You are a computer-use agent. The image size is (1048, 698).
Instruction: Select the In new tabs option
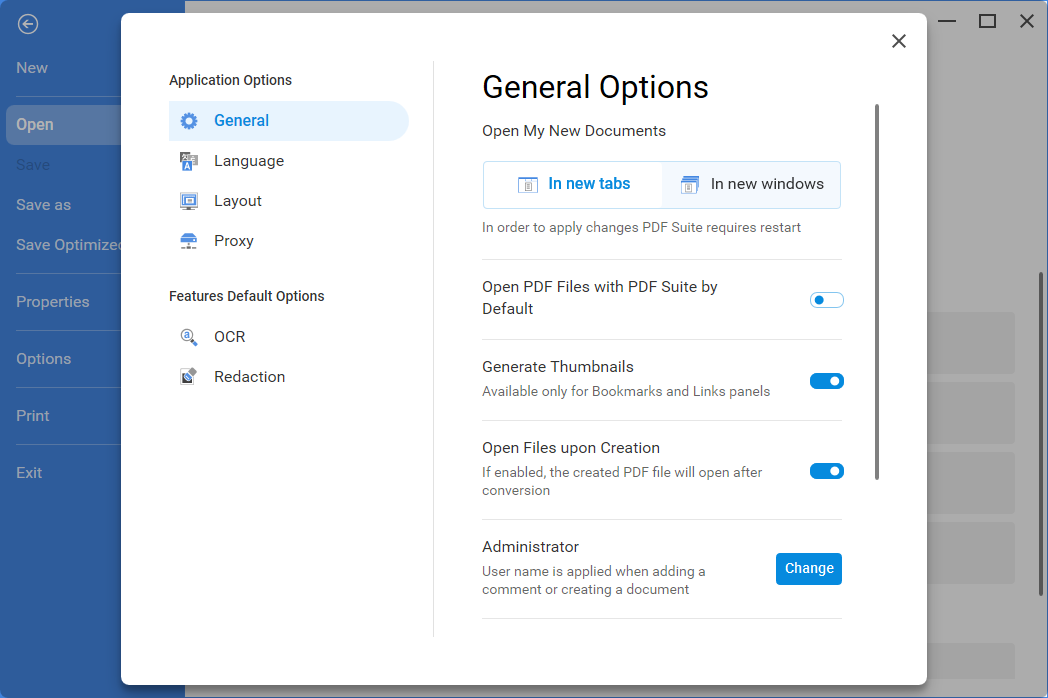573,185
